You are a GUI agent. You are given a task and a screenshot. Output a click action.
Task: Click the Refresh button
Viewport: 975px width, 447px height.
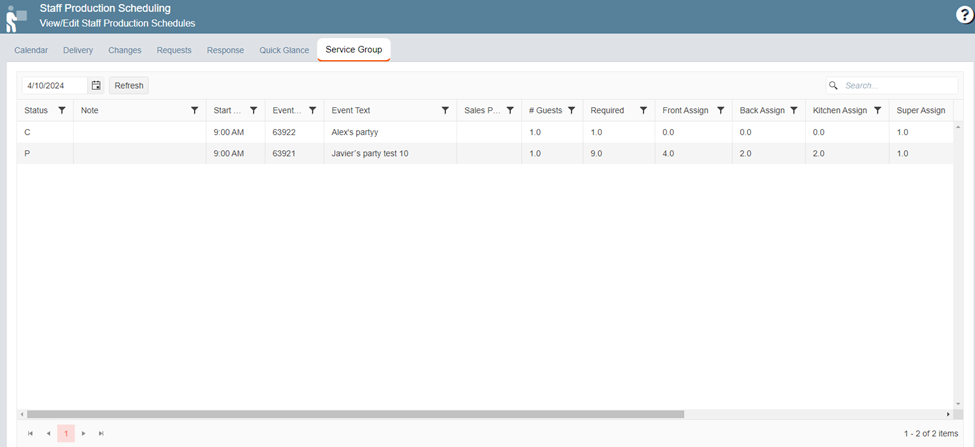[129, 85]
